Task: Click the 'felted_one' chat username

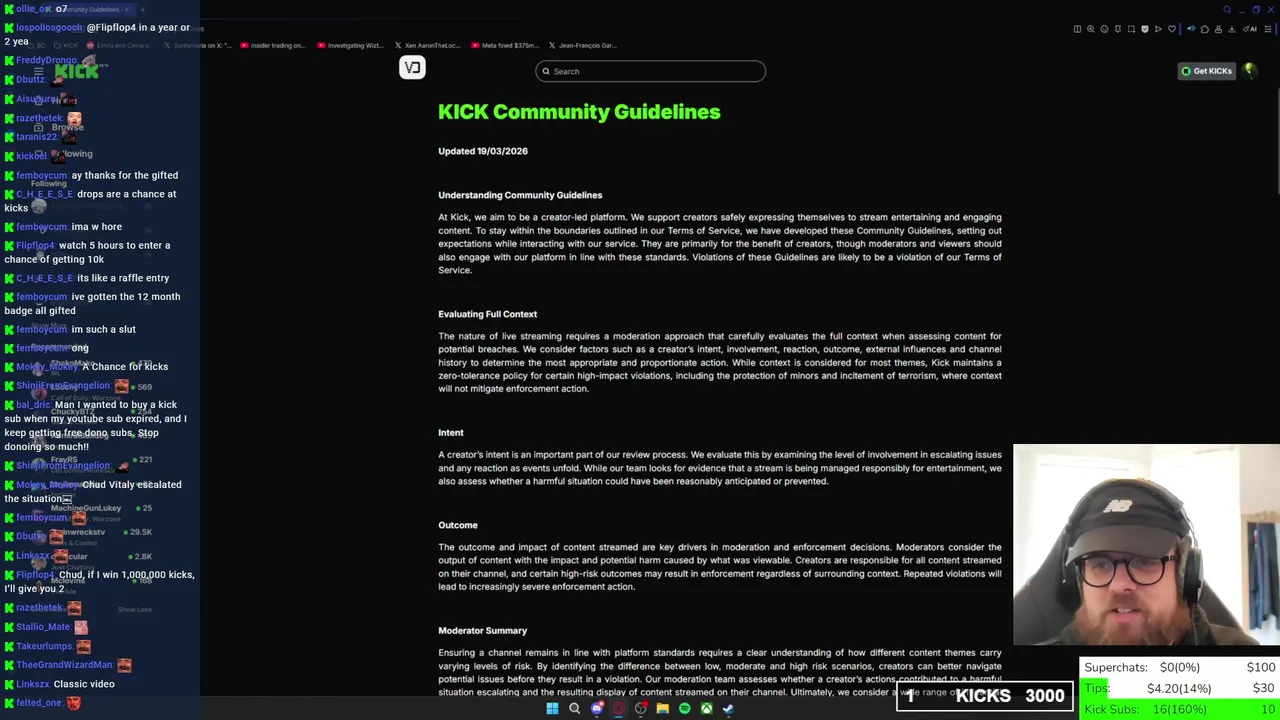Action: click(39, 703)
